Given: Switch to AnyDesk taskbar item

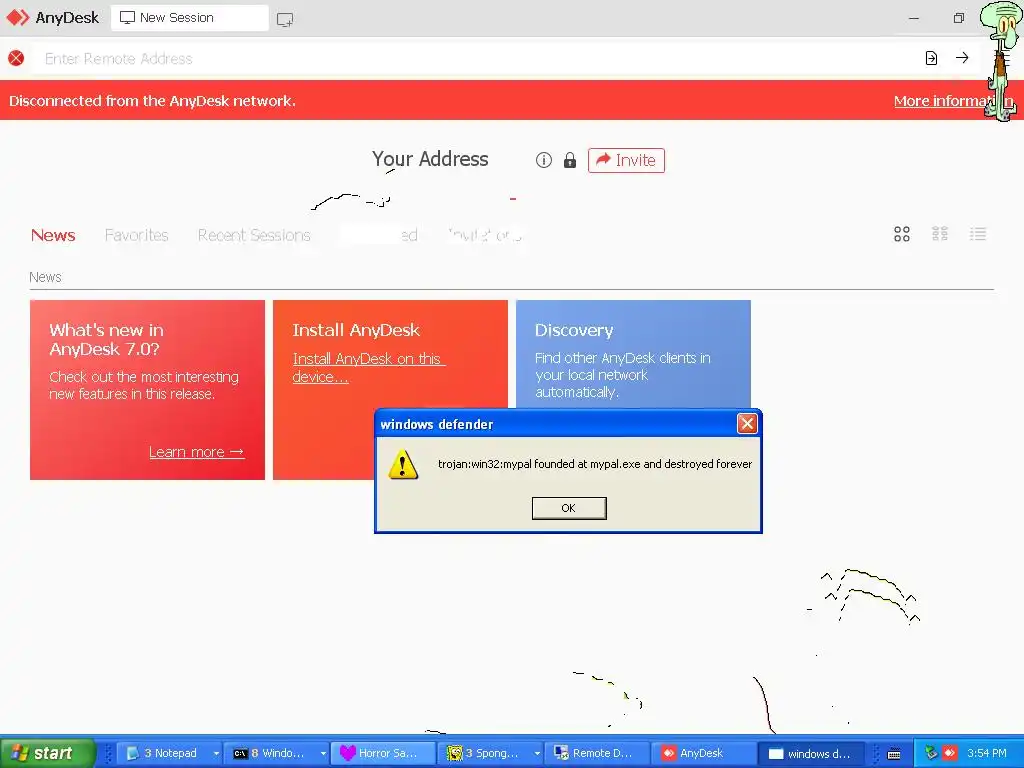Looking at the screenshot, I should click(704, 753).
